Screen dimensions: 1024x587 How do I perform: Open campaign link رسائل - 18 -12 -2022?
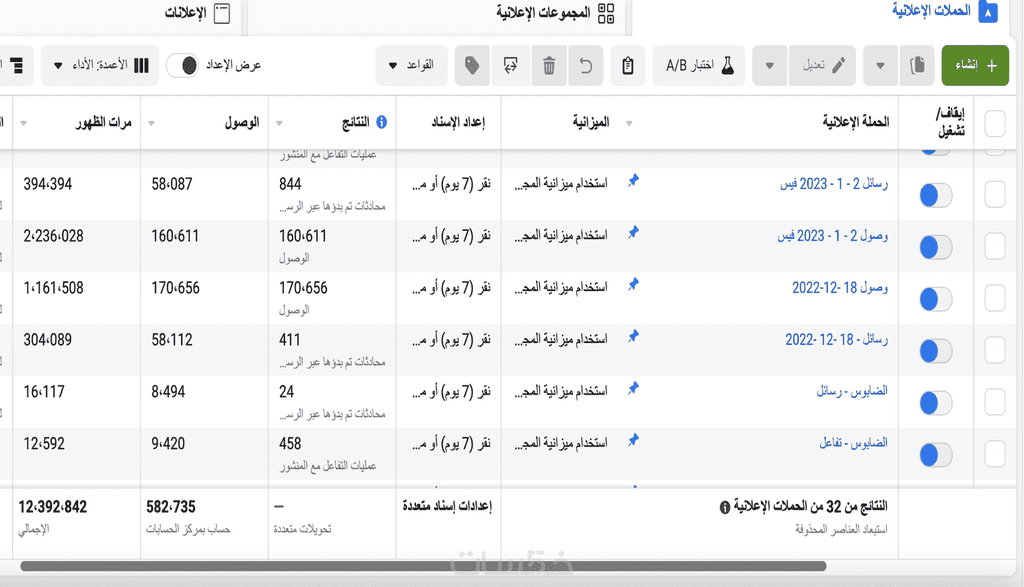point(837,340)
